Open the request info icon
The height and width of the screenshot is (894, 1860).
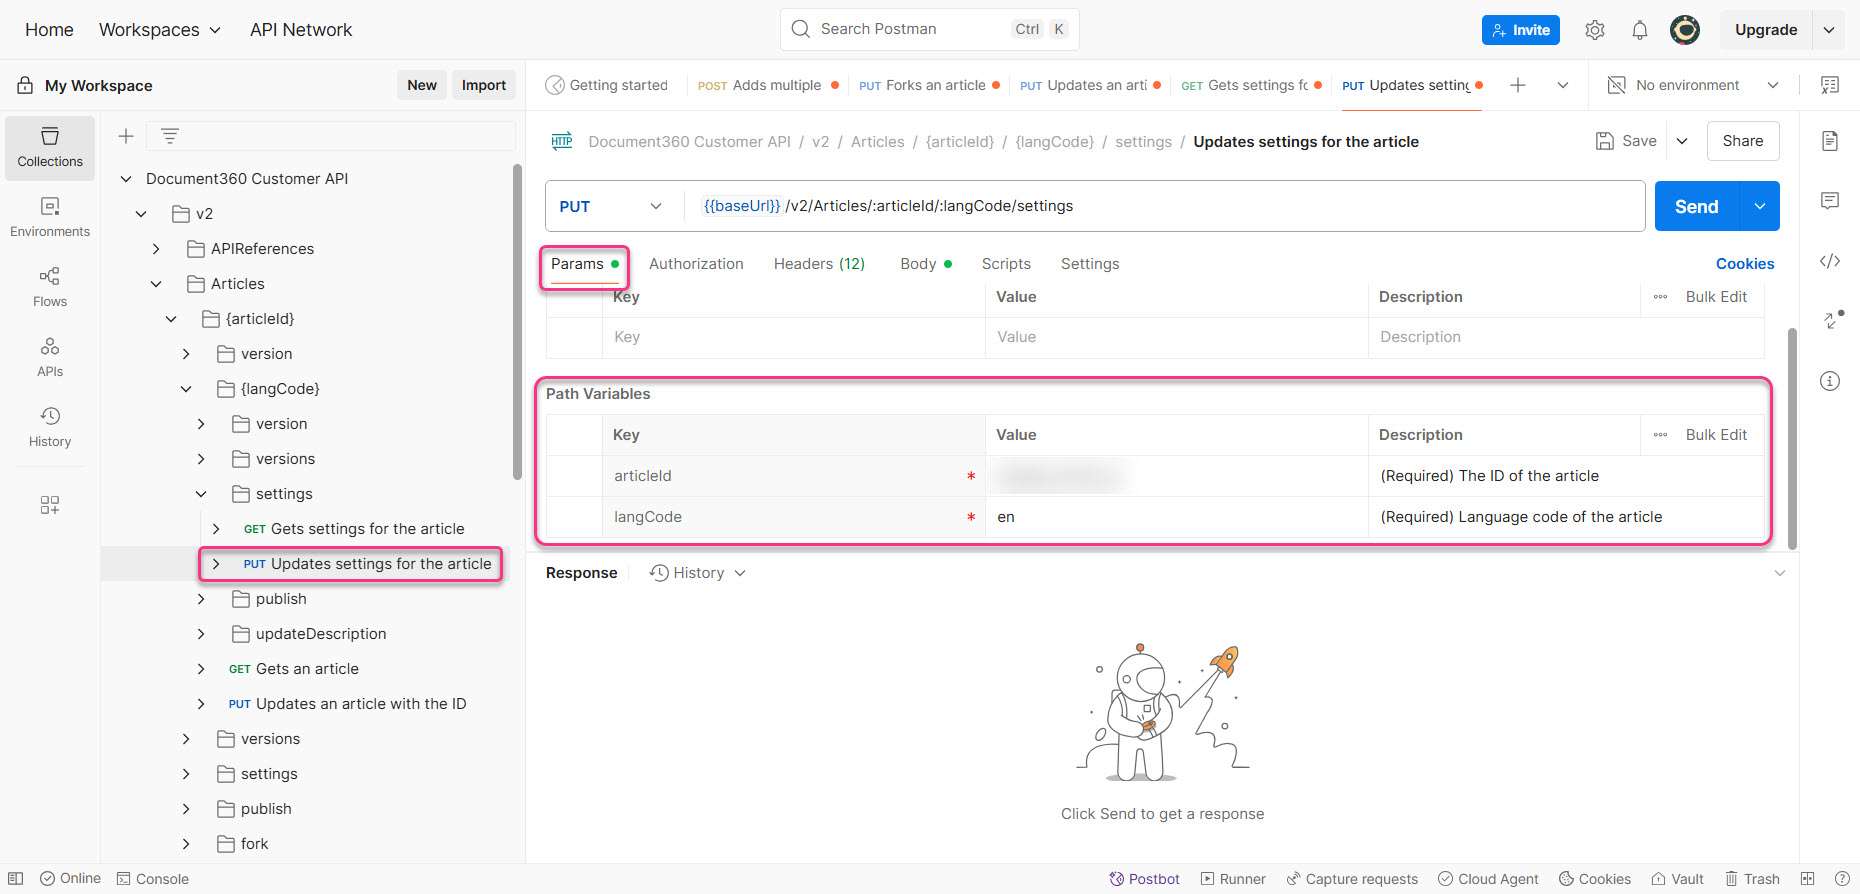(x=1830, y=381)
